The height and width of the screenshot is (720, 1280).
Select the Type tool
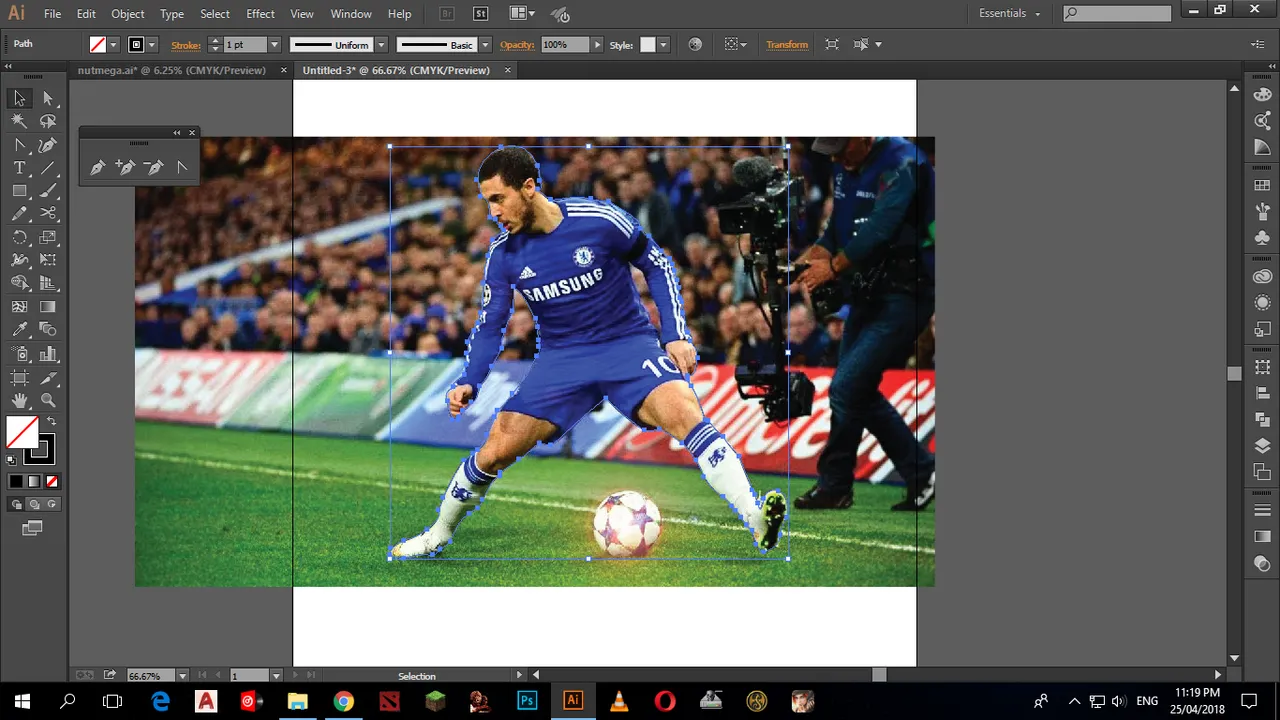pos(19,168)
